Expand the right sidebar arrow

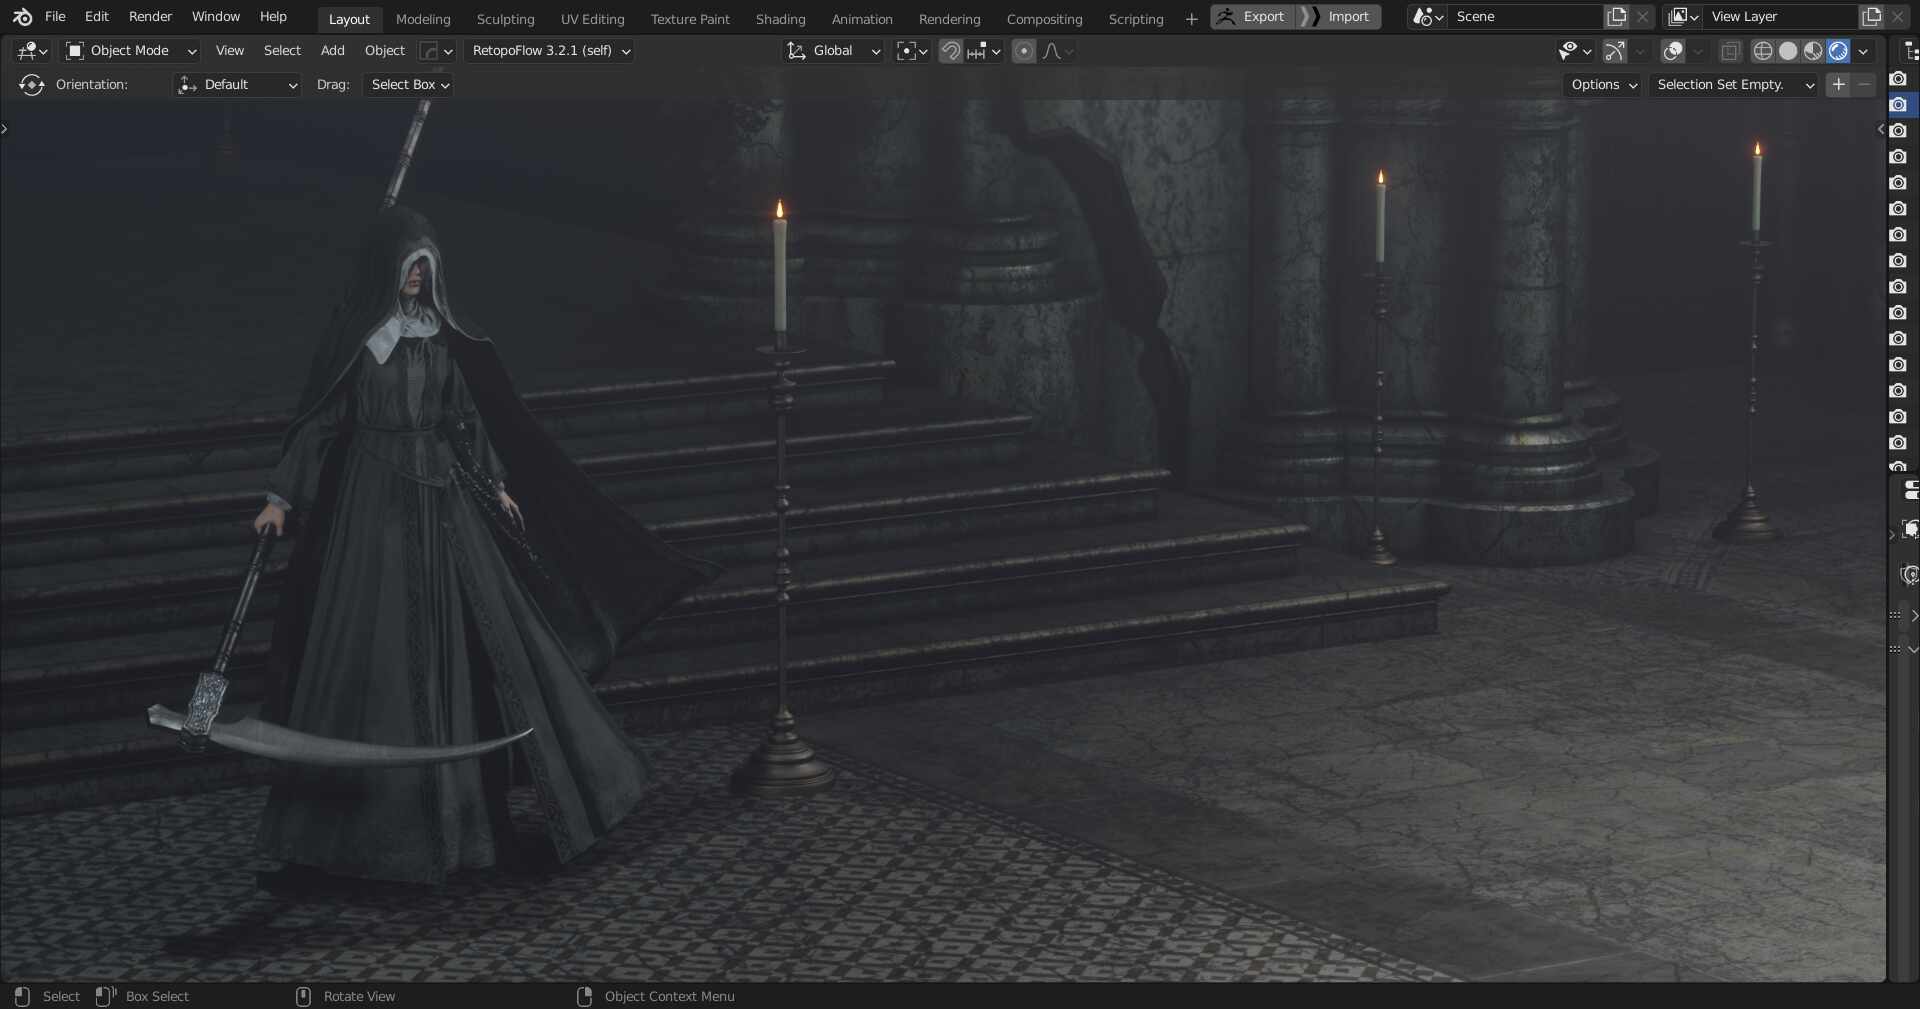1880,128
